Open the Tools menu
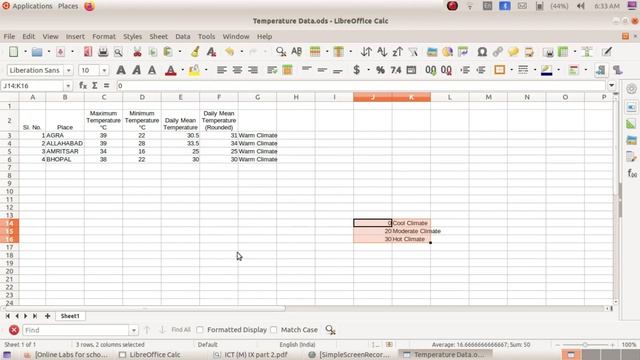This screenshot has height=360, width=640. coord(206,36)
